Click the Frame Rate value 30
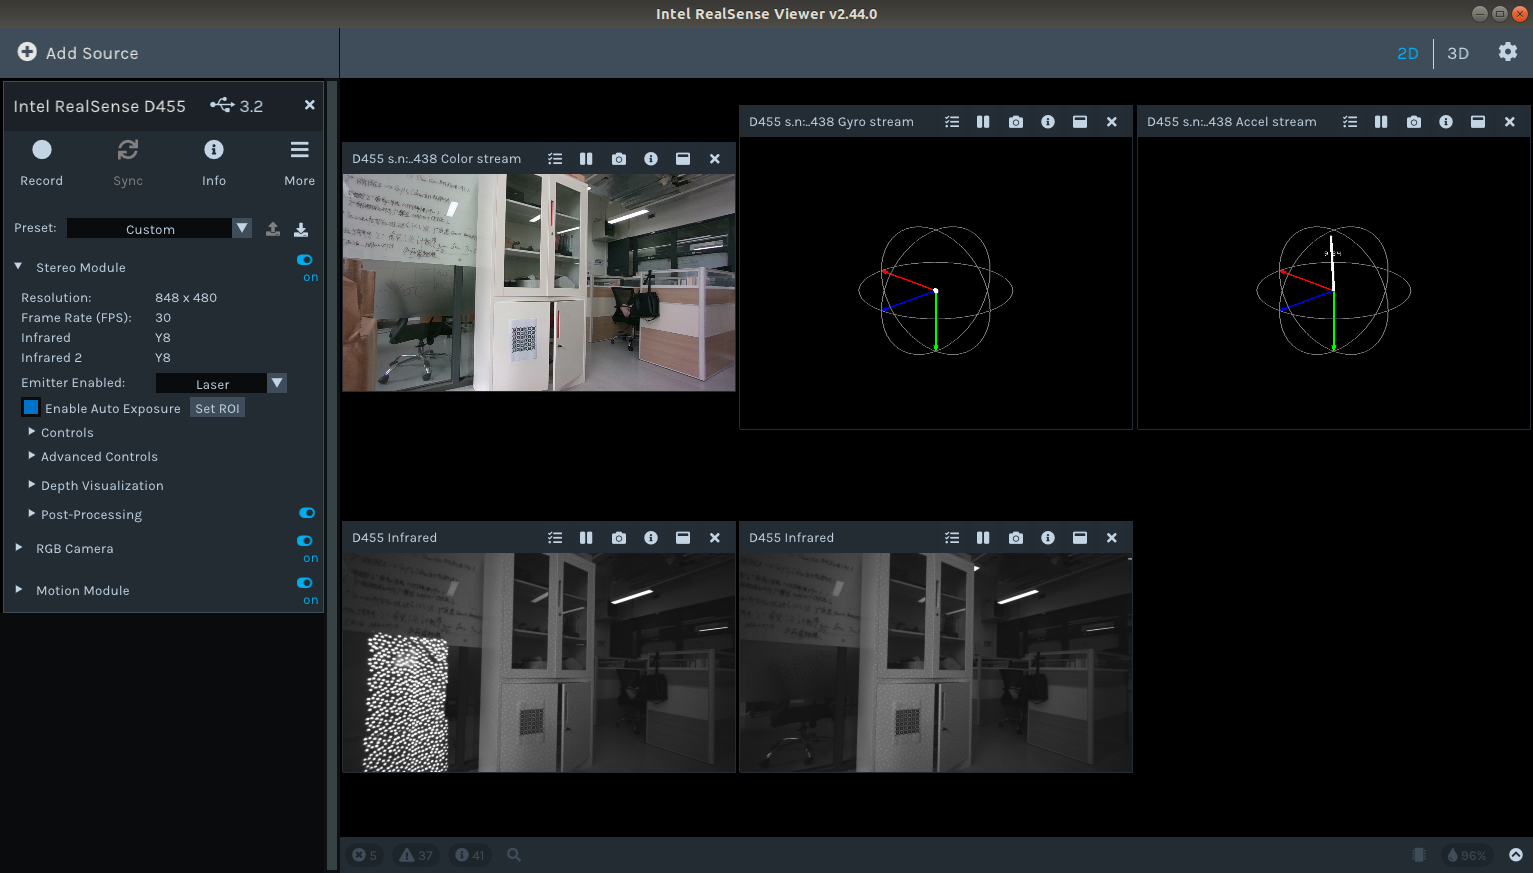1533x873 pixels. coord(163,318)
